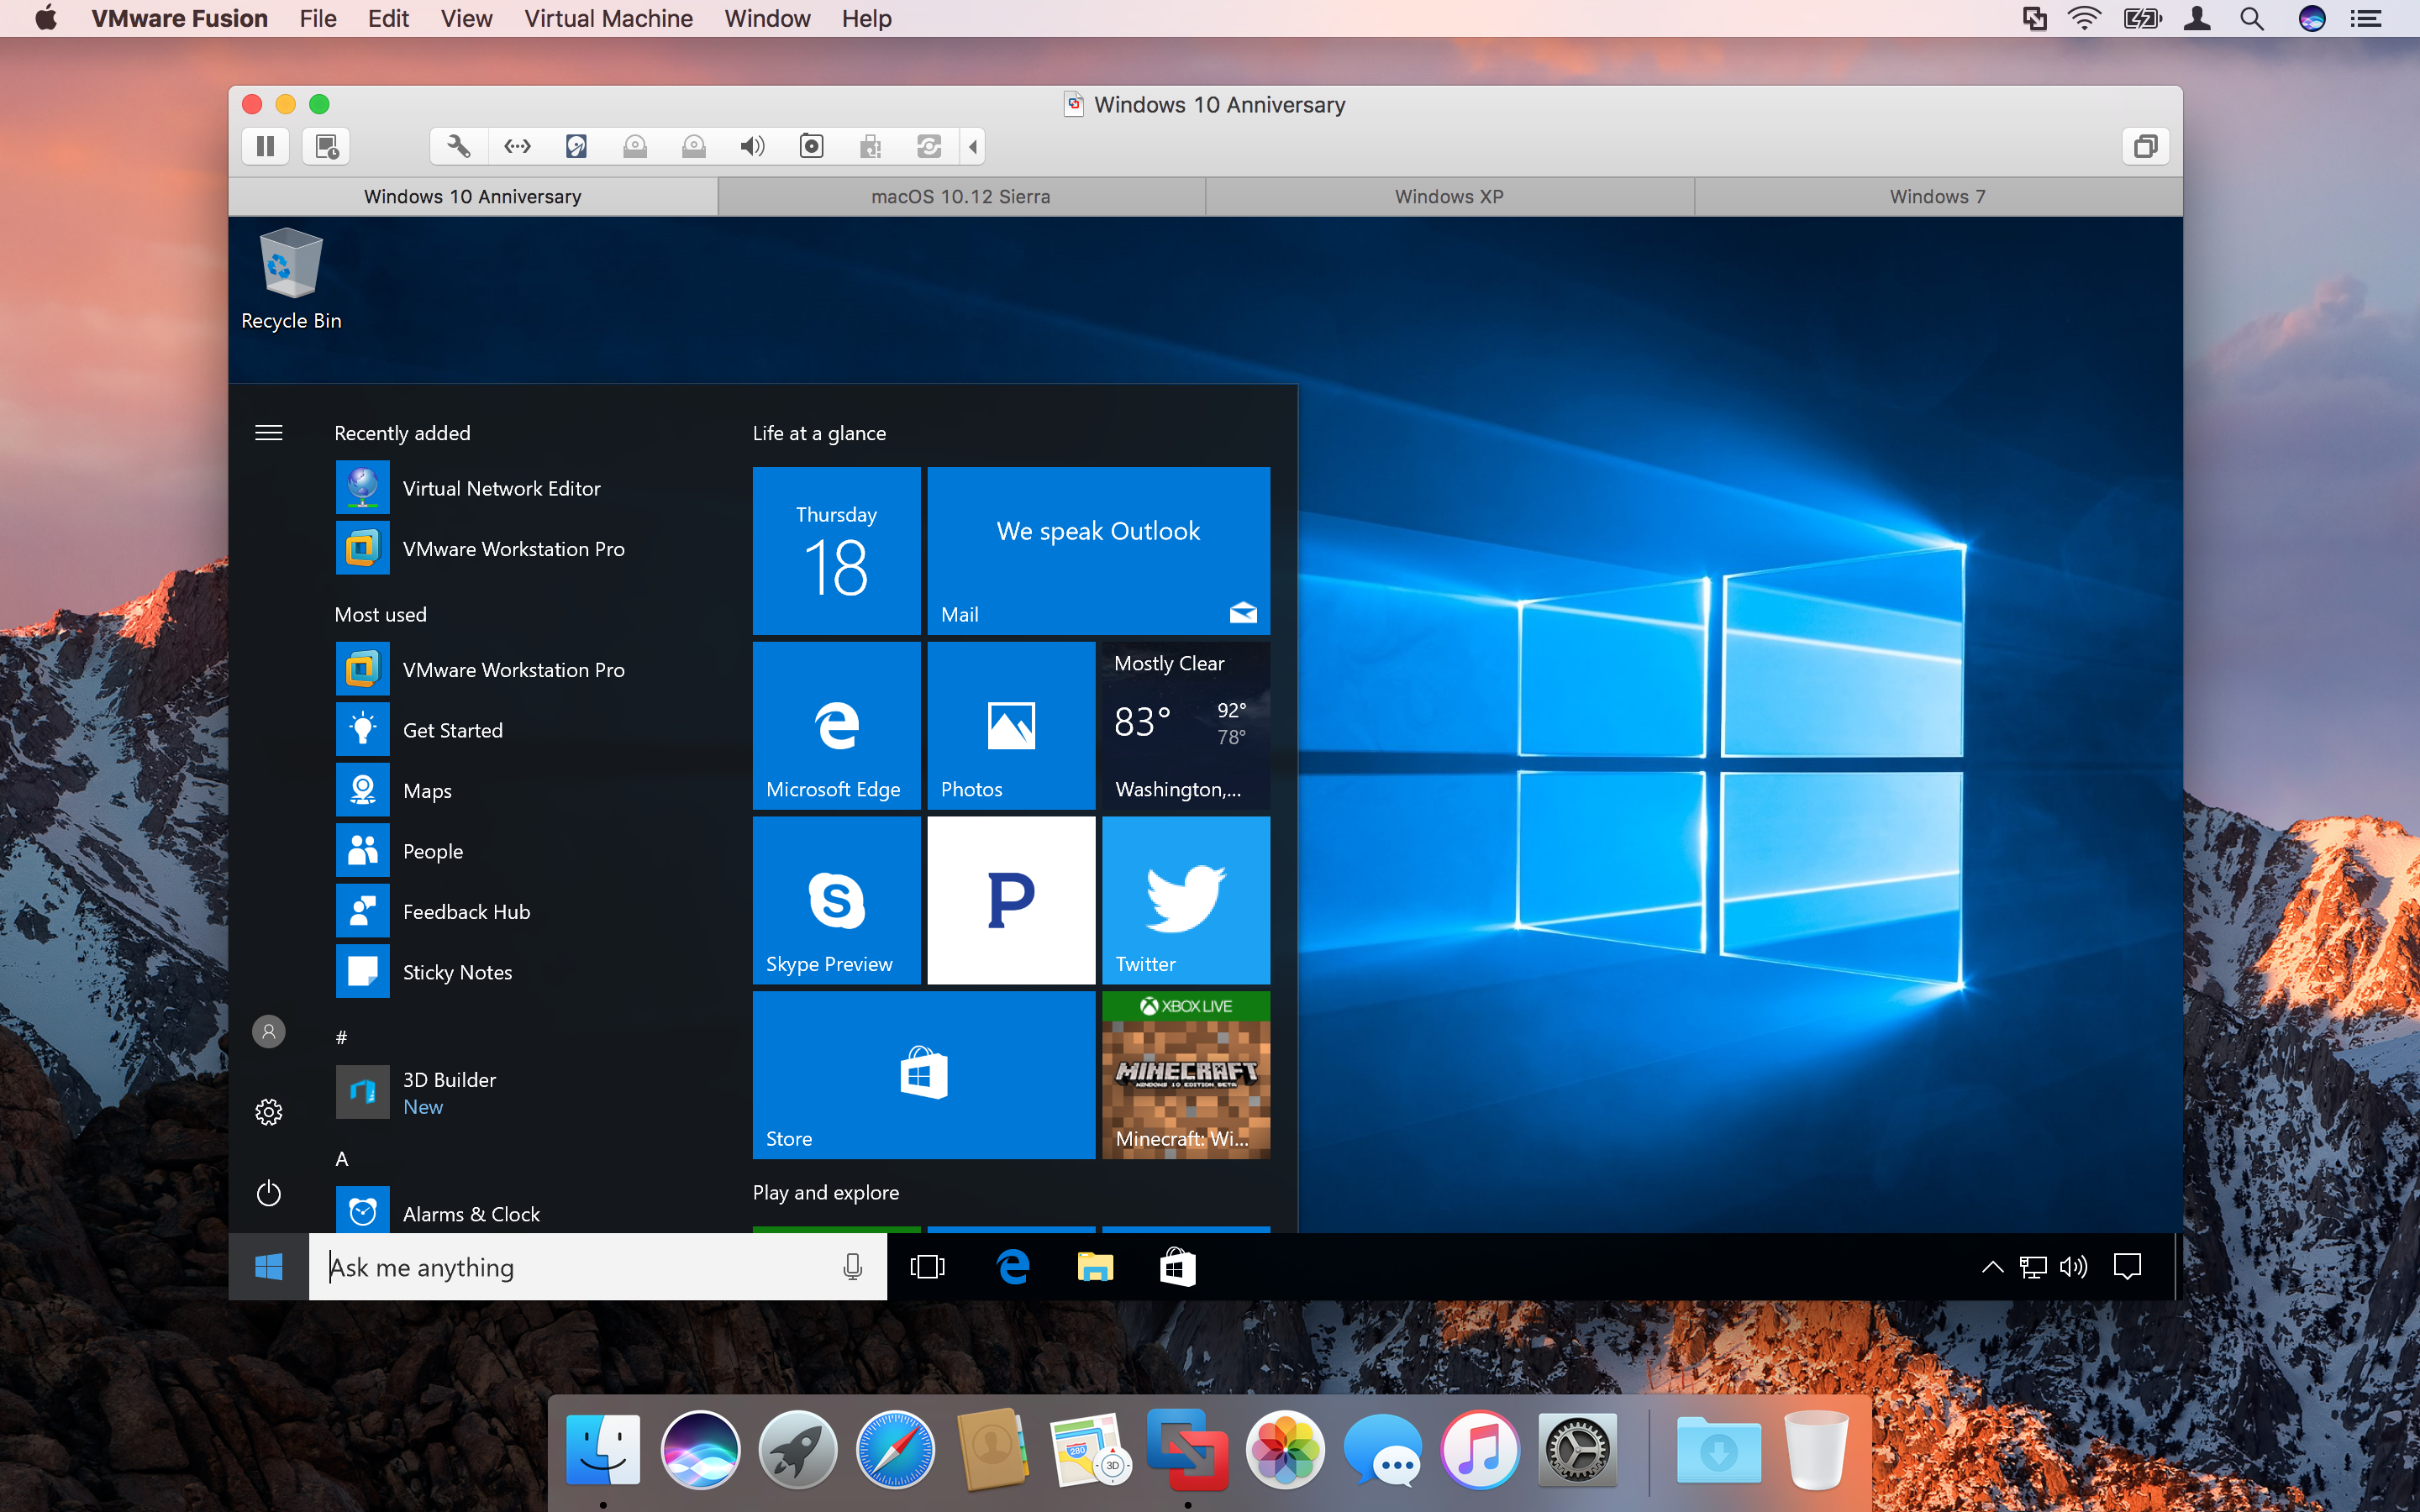Select the VMware network settings icon

pyautogui.click(x=519, y=146)
